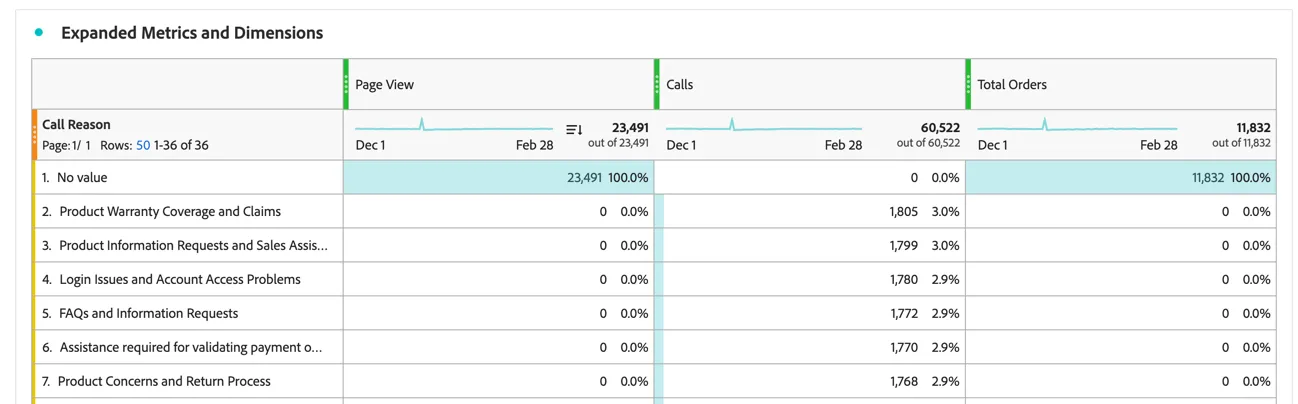Change the rows per page value 50

tap(143, 145)
